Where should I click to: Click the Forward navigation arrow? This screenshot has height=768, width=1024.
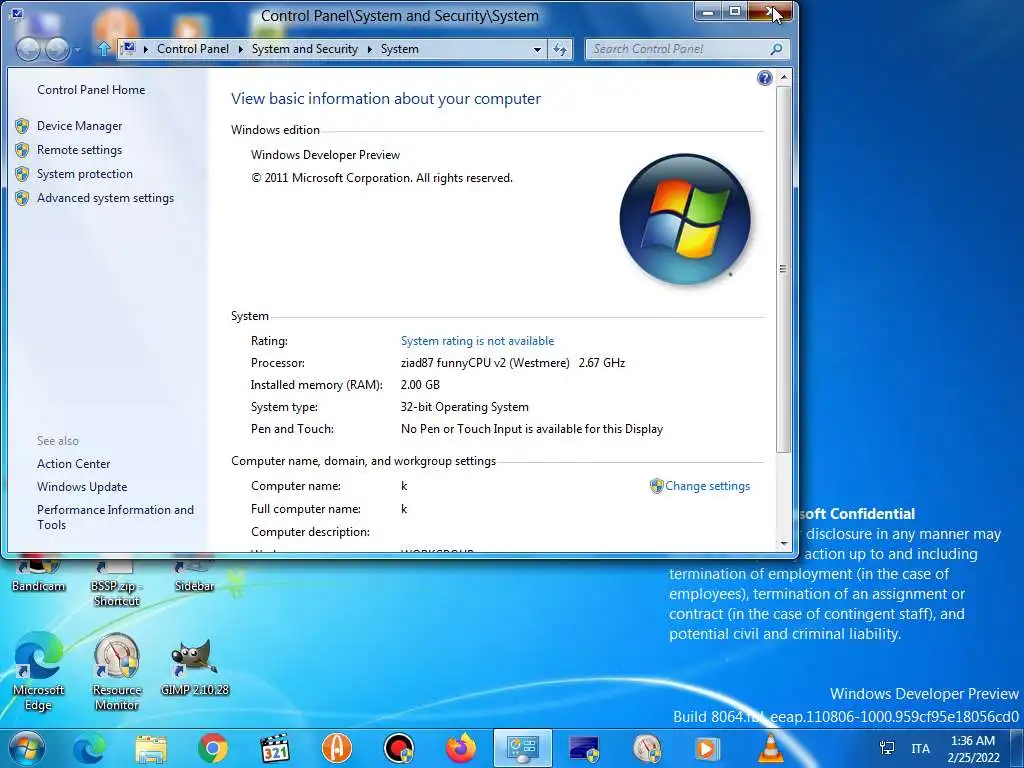pos(57,49)
